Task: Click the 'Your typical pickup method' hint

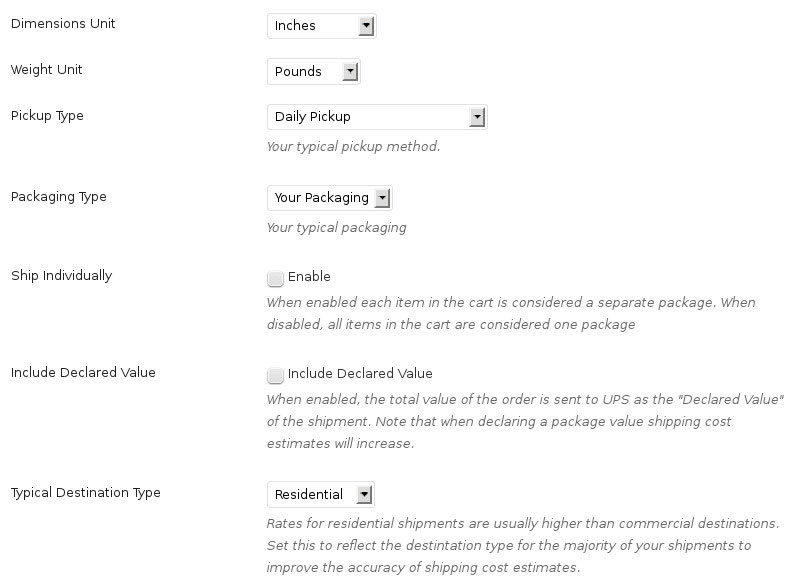Action: tap(353, 147)
